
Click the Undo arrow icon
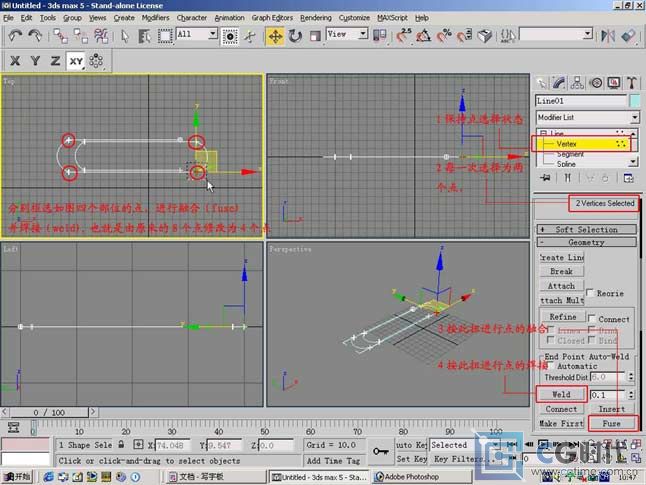[x=16, y=36]
